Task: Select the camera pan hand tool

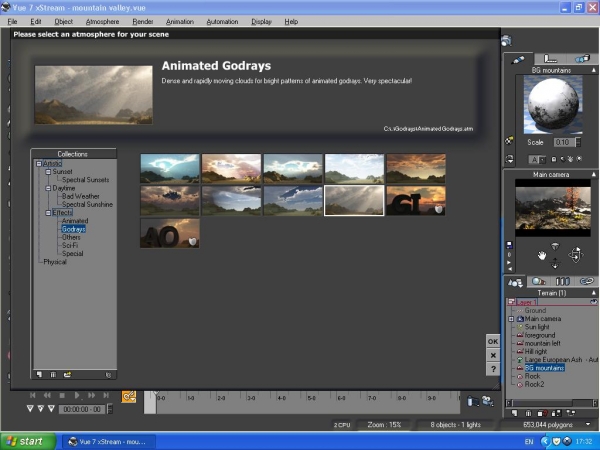Action: click(541, 255)
